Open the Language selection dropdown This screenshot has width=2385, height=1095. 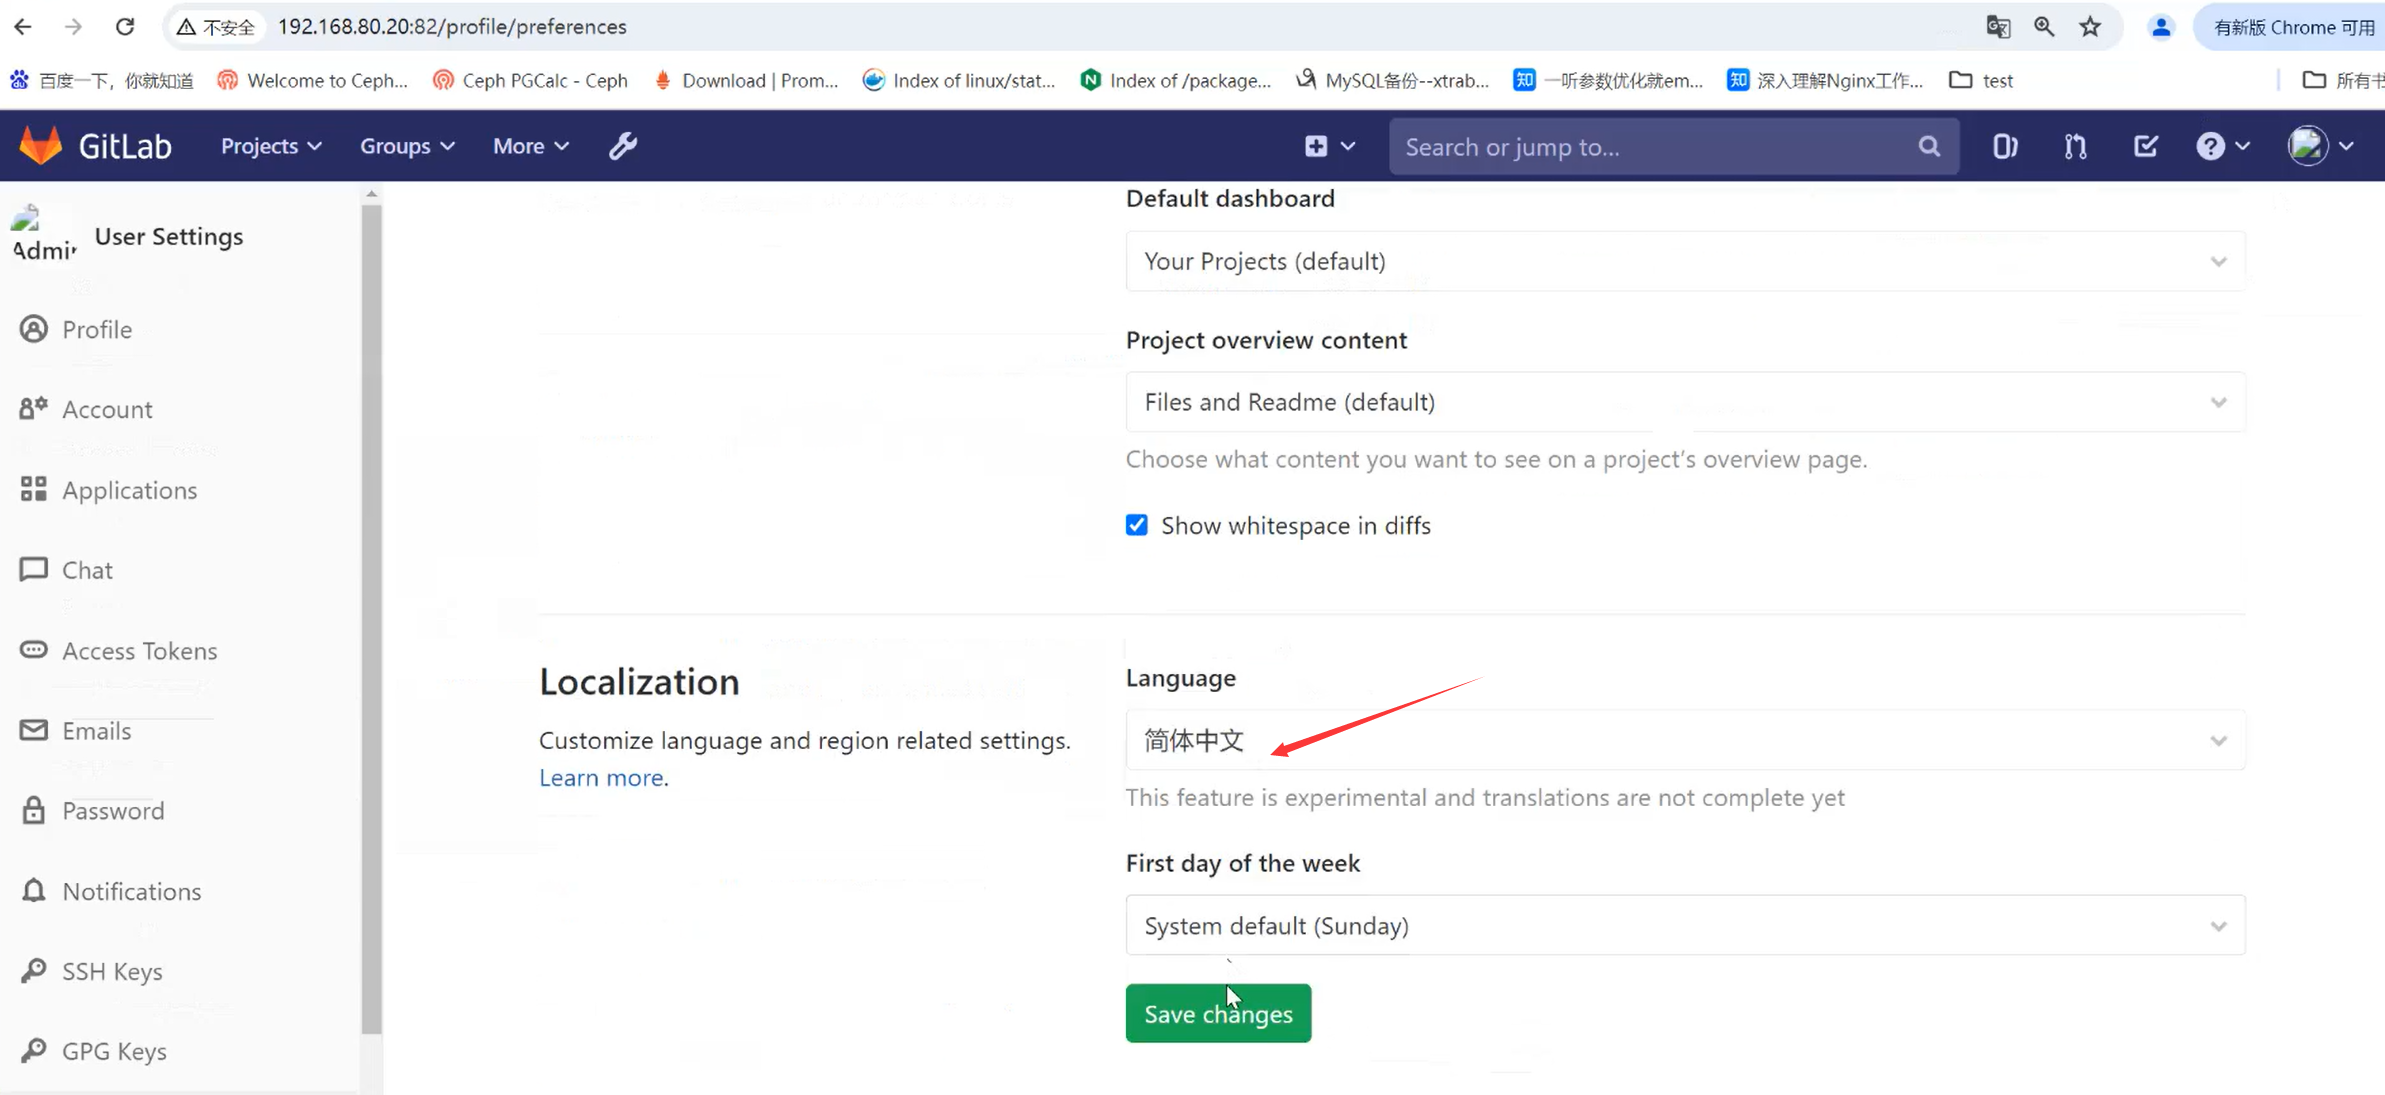click(x=1684, y=740)
